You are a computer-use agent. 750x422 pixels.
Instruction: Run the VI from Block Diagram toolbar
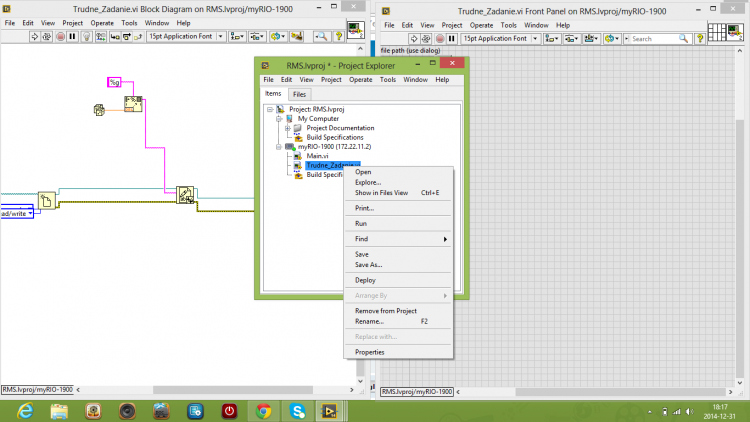pyautogui.click(x=34, y=36)
